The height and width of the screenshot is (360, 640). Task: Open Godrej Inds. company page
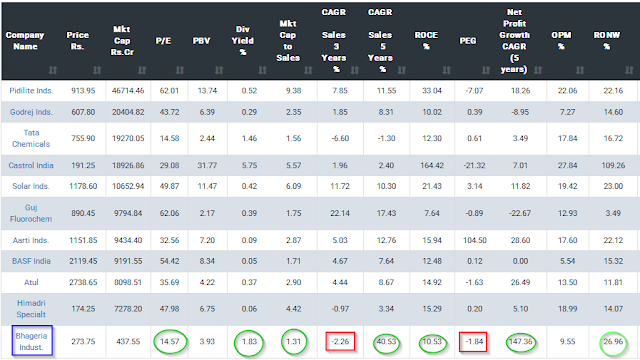click(x=31, y=112)
